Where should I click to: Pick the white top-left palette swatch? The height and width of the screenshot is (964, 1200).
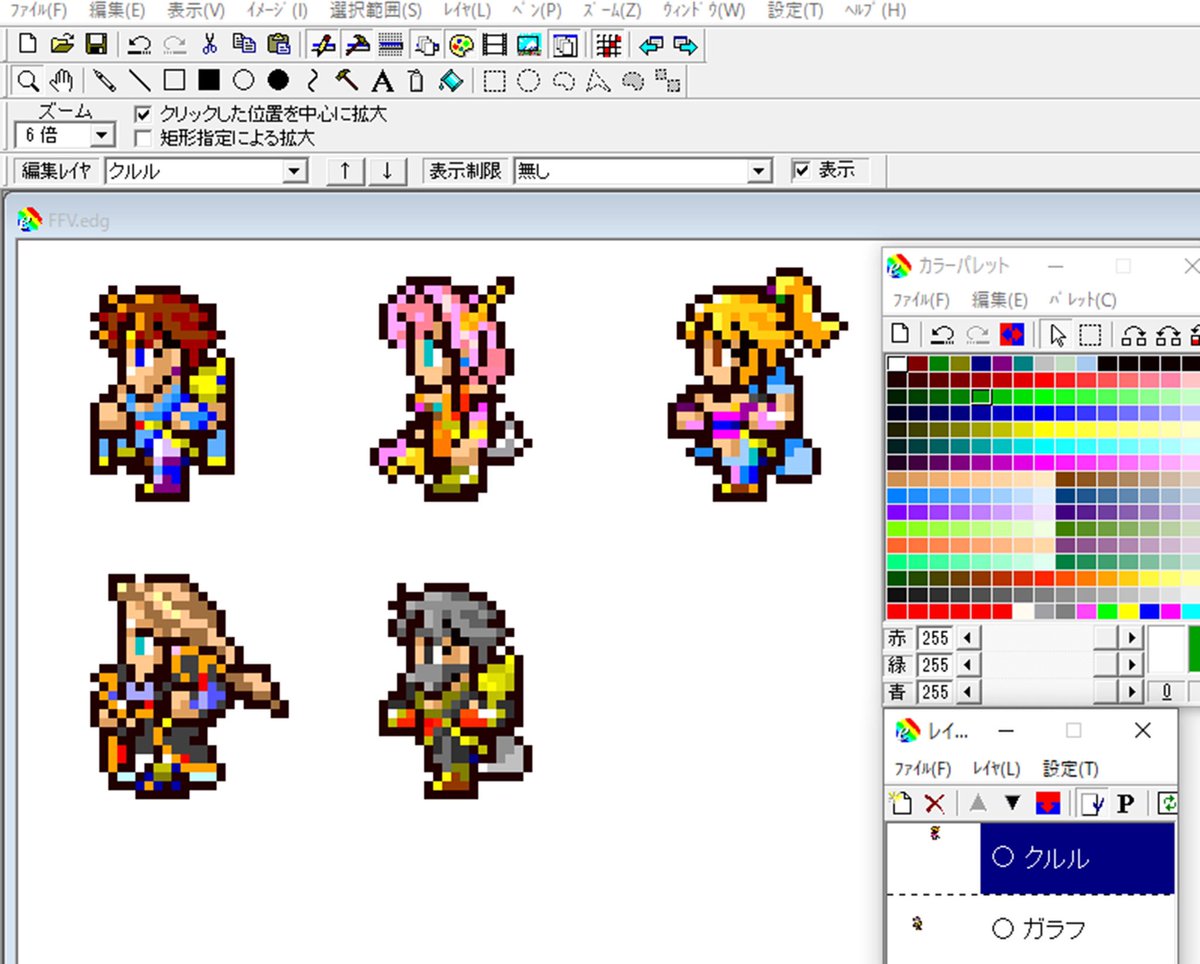click(x=898, y=364)
